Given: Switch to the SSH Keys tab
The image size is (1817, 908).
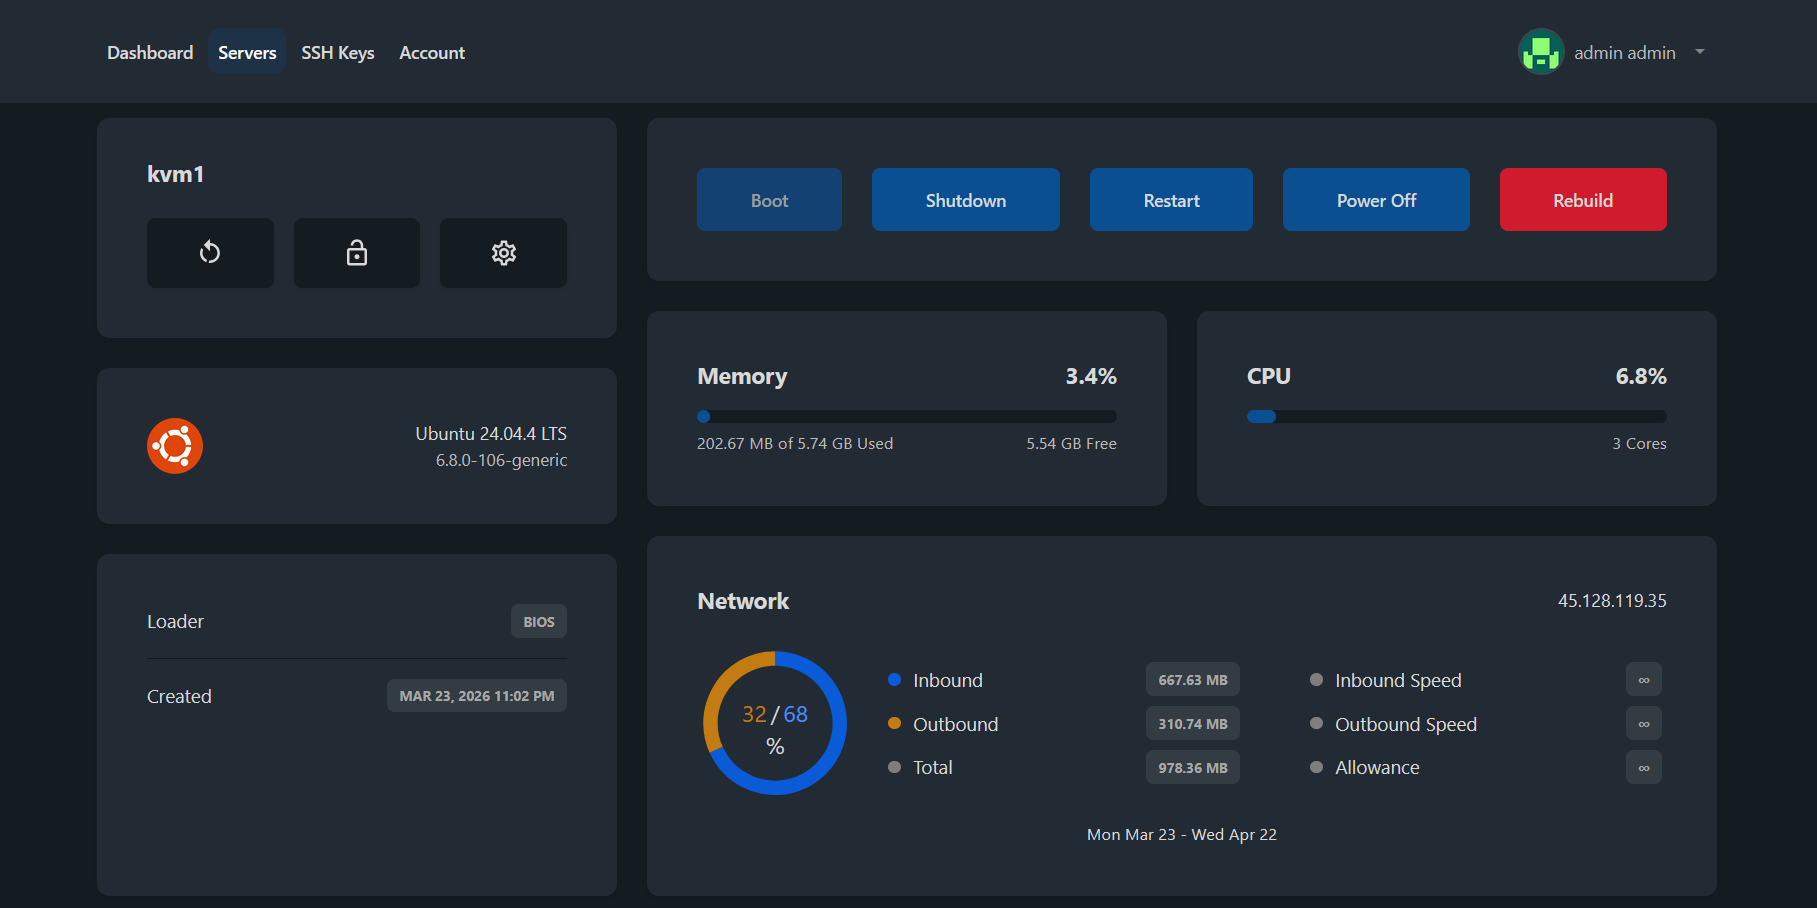Looking at the screenshot, I should pyautogui.click(x=338, y=53).
